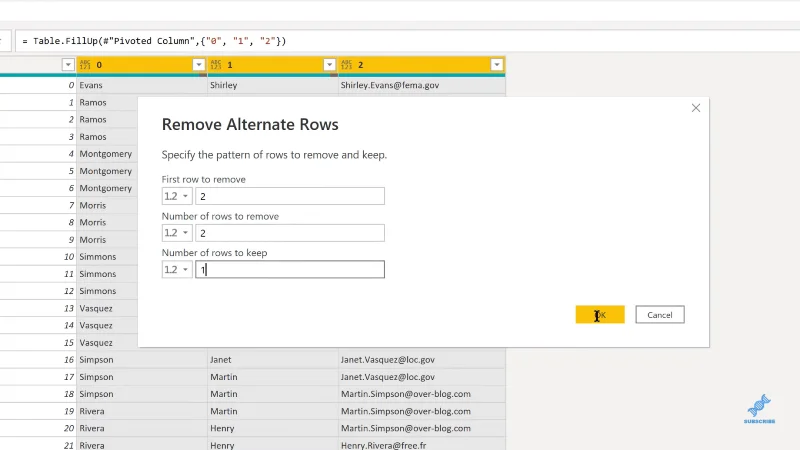This screenshot has height=450, width=800.
Task: Open filter dropdown of column 1
Action: pyautogui.click(x=330, y=65)
